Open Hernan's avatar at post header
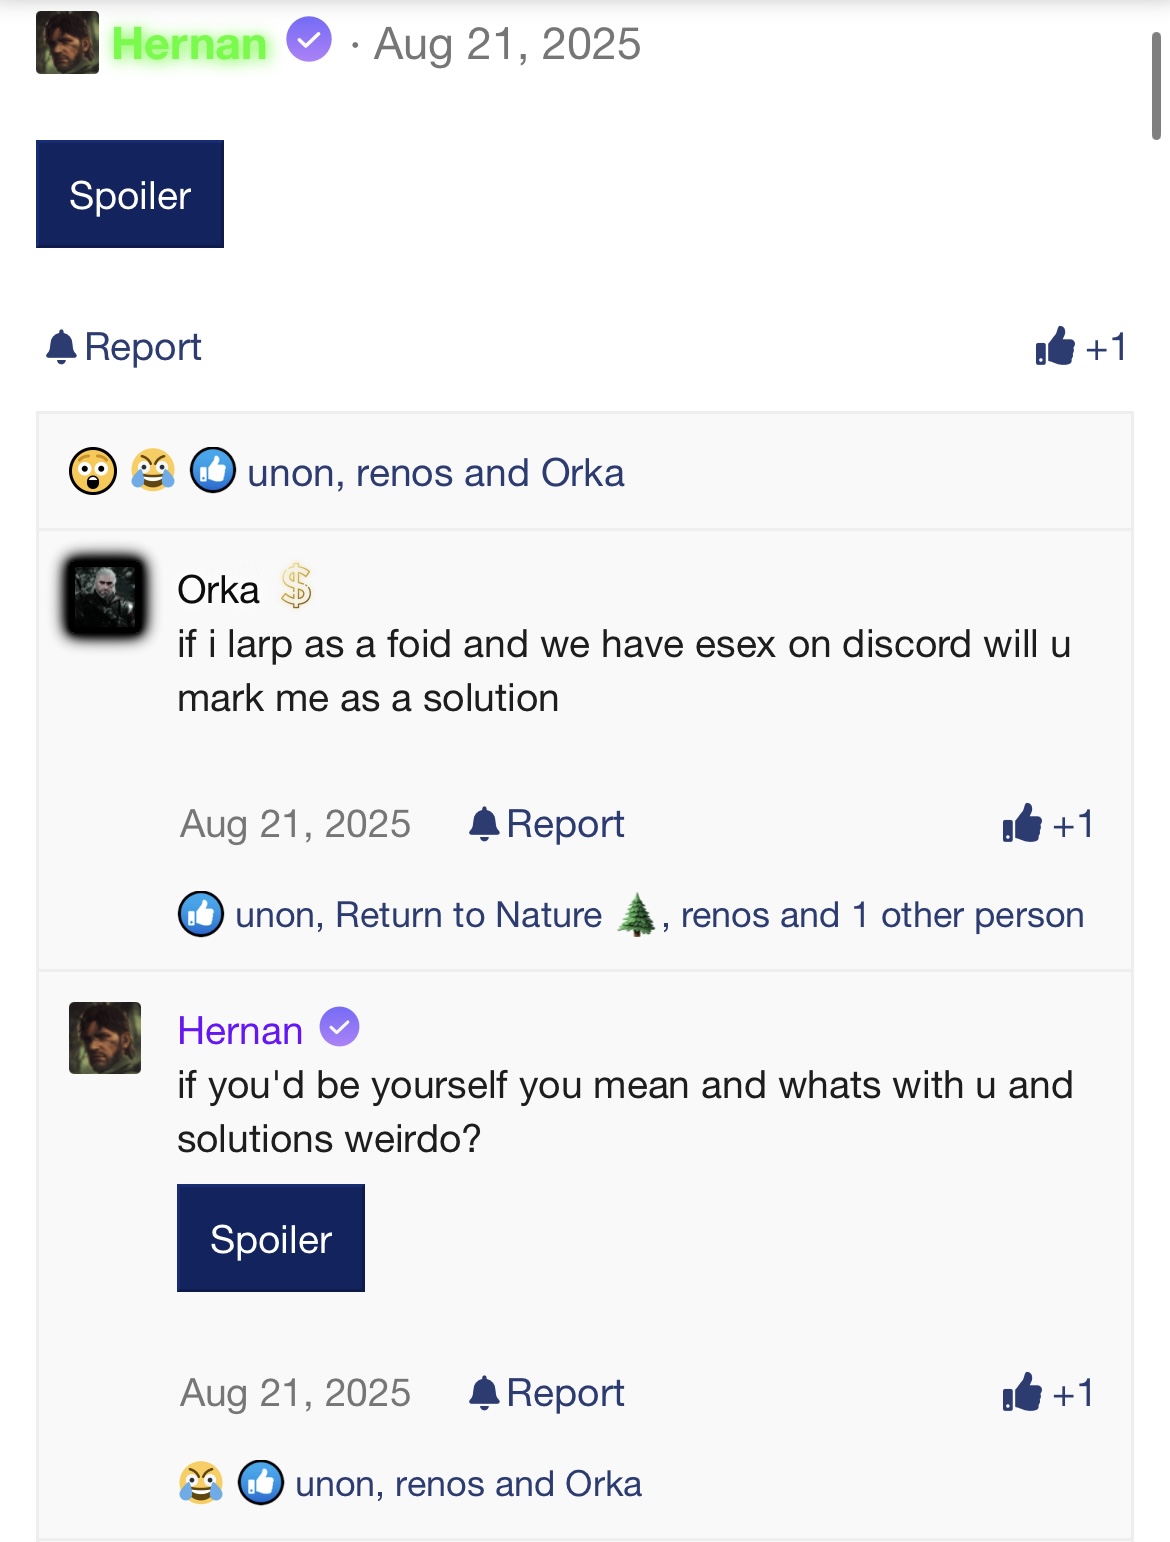 coord(67,43)
